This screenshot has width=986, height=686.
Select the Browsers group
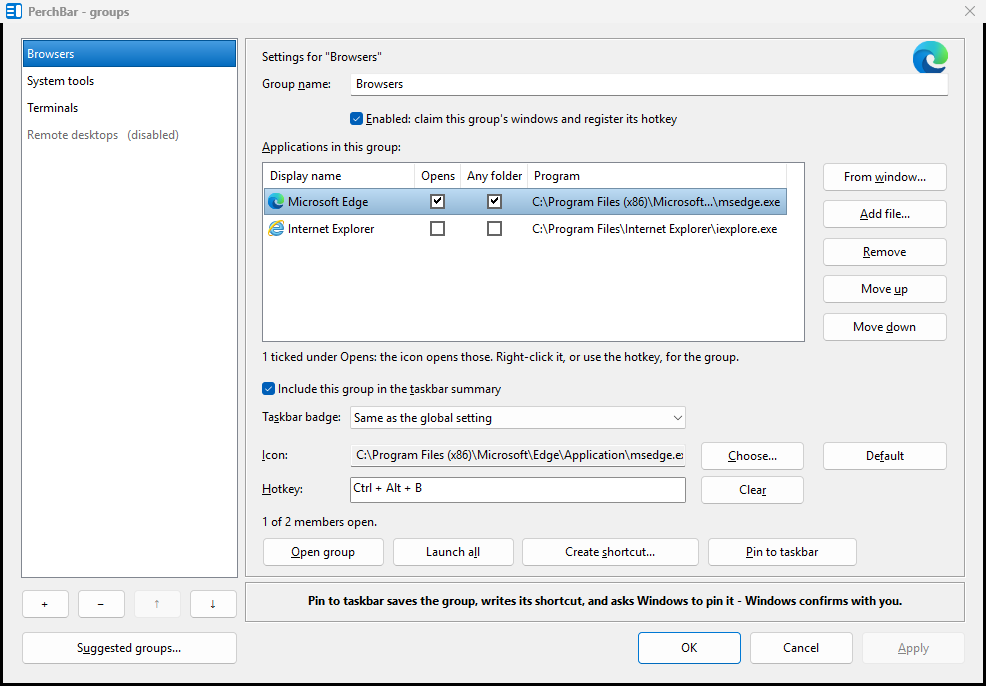tap(130, 54)
